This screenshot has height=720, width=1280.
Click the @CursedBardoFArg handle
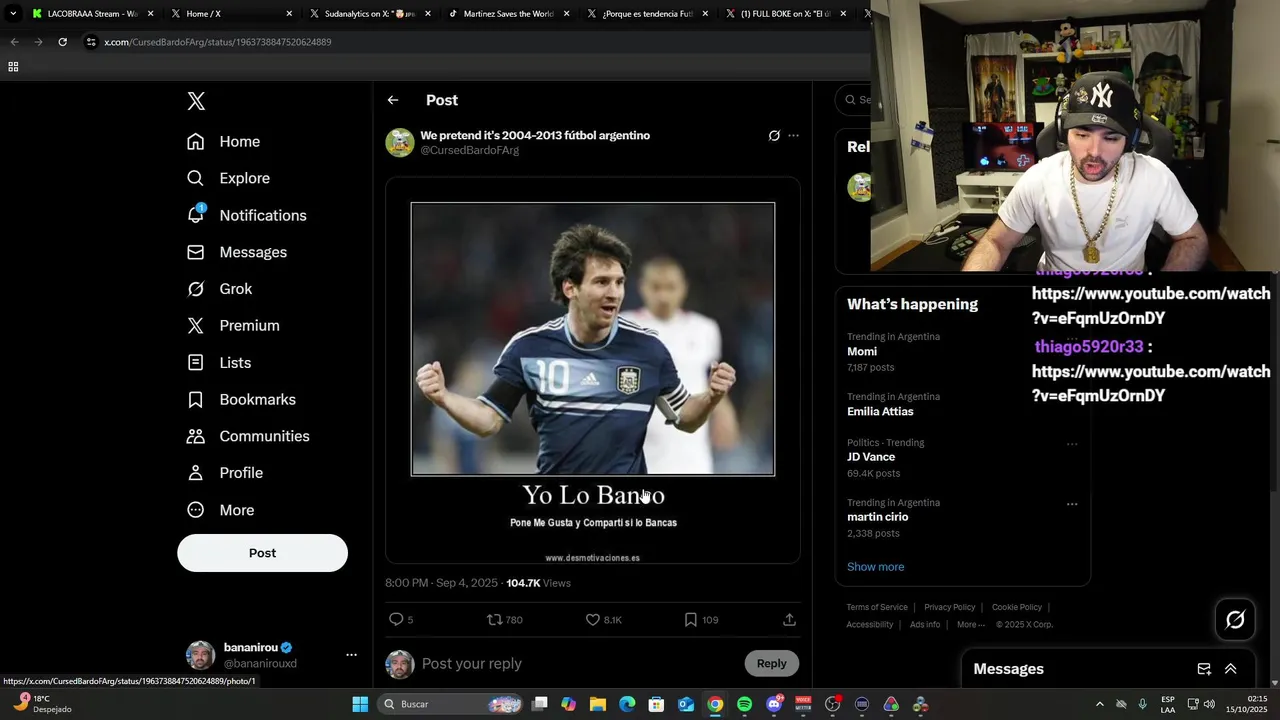pyautogui.click(x=469, y=150)
